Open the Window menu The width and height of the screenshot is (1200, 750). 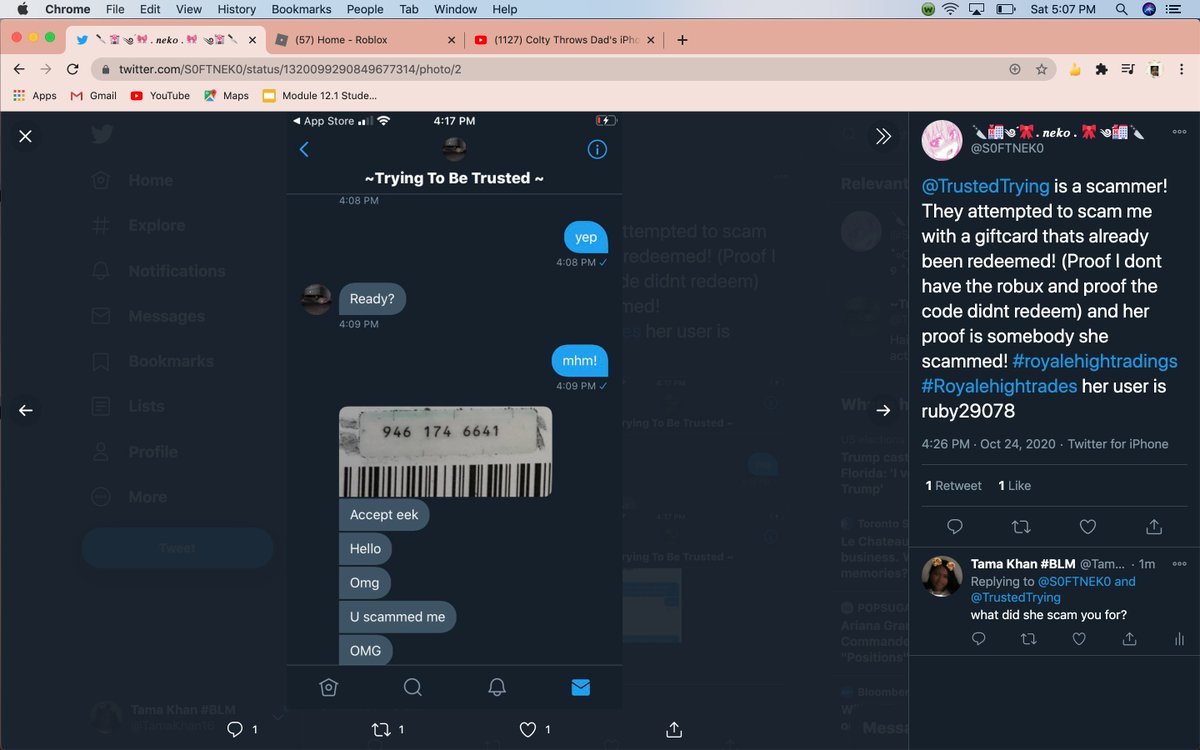tap(455, 9)
